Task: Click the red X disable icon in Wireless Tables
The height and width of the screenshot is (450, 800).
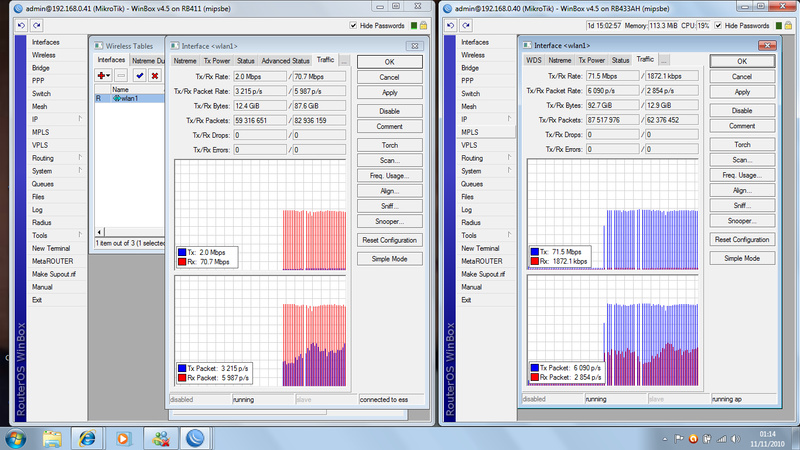Action: click(x=155, y=75)
